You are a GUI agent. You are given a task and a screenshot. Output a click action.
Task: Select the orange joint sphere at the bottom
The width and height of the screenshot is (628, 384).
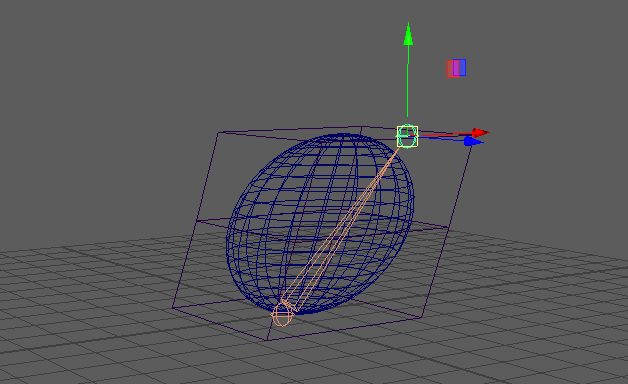click(282, 314)
